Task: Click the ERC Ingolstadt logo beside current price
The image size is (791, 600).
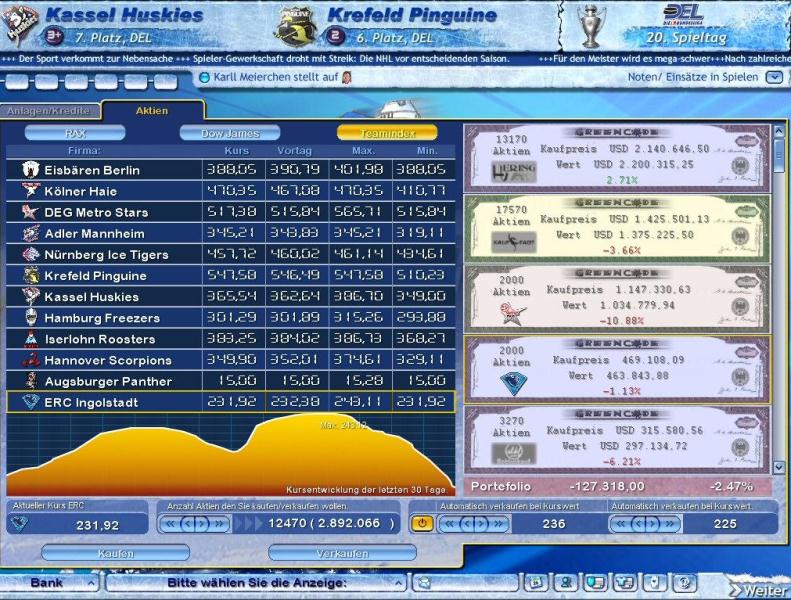Action: (x=19, y=524)
